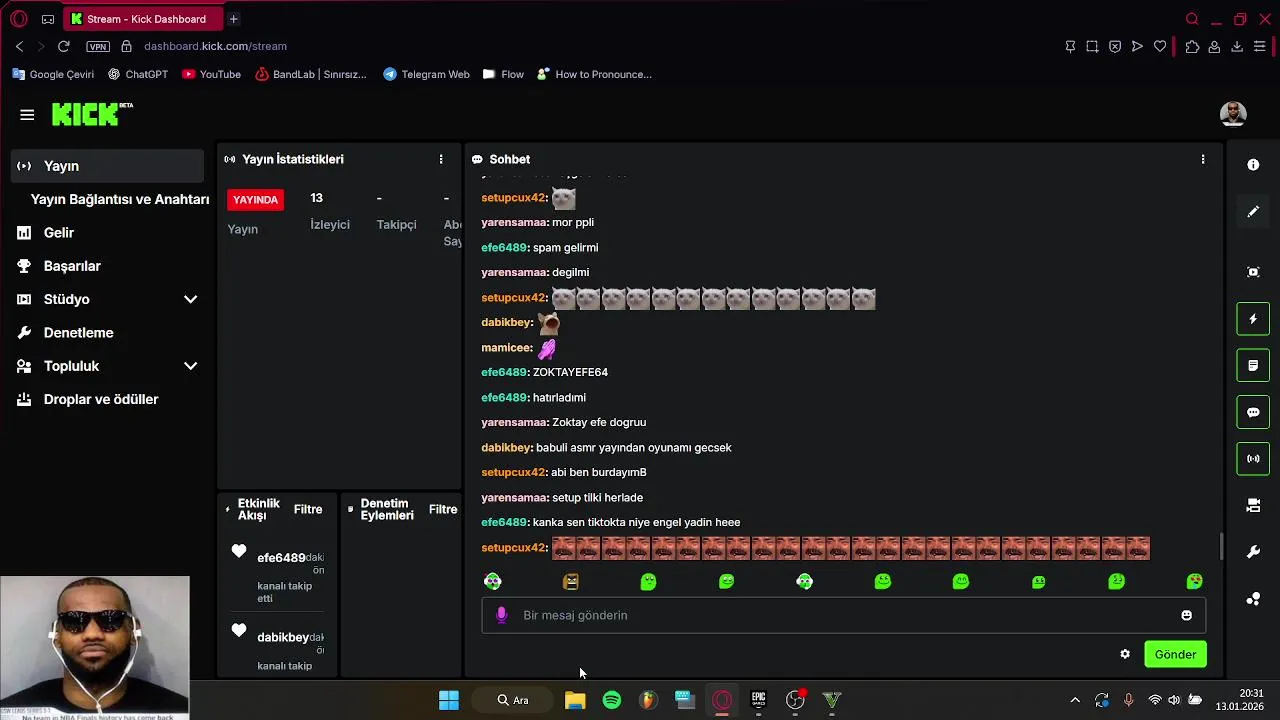
Task: Open the emoji picker in message box
Action: pyautogui.click(x=1187, y=615)
